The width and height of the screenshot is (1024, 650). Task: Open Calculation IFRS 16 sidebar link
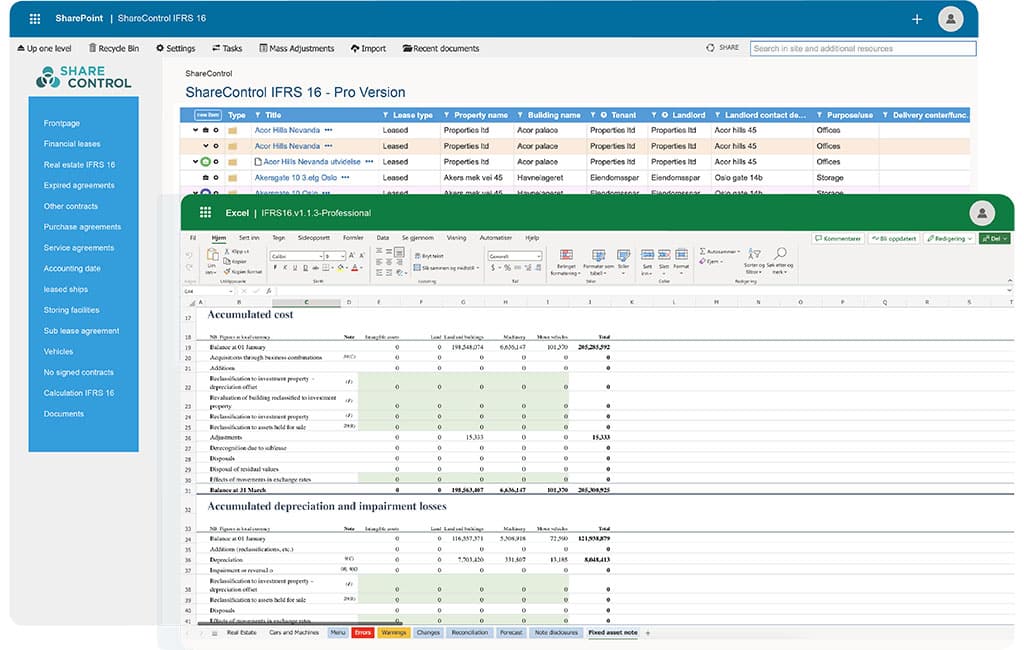[78, 393]
